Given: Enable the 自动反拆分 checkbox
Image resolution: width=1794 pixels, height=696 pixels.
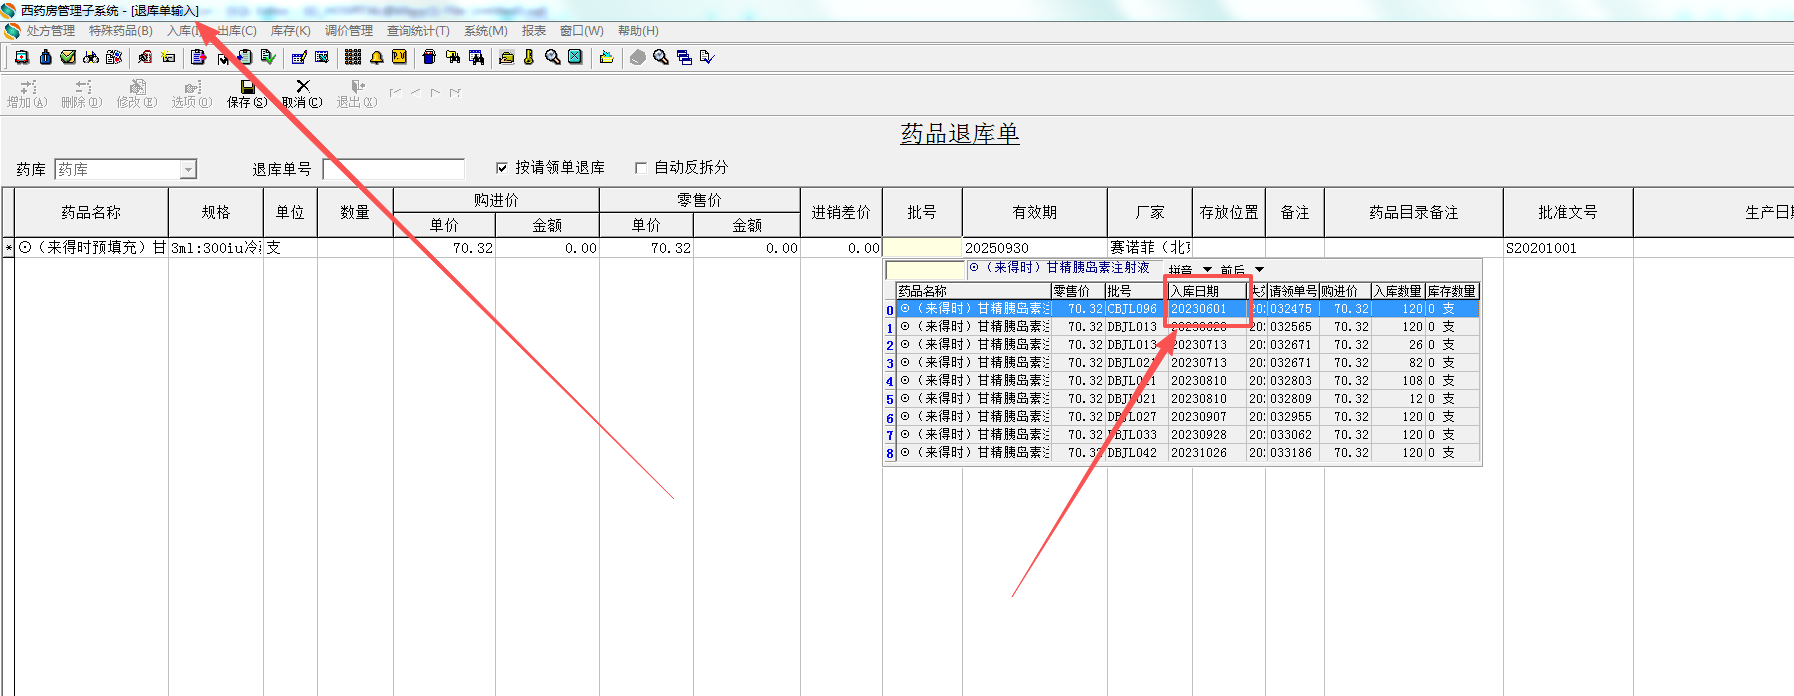Looking at the screenshot, I should click(x=641, y=168).
